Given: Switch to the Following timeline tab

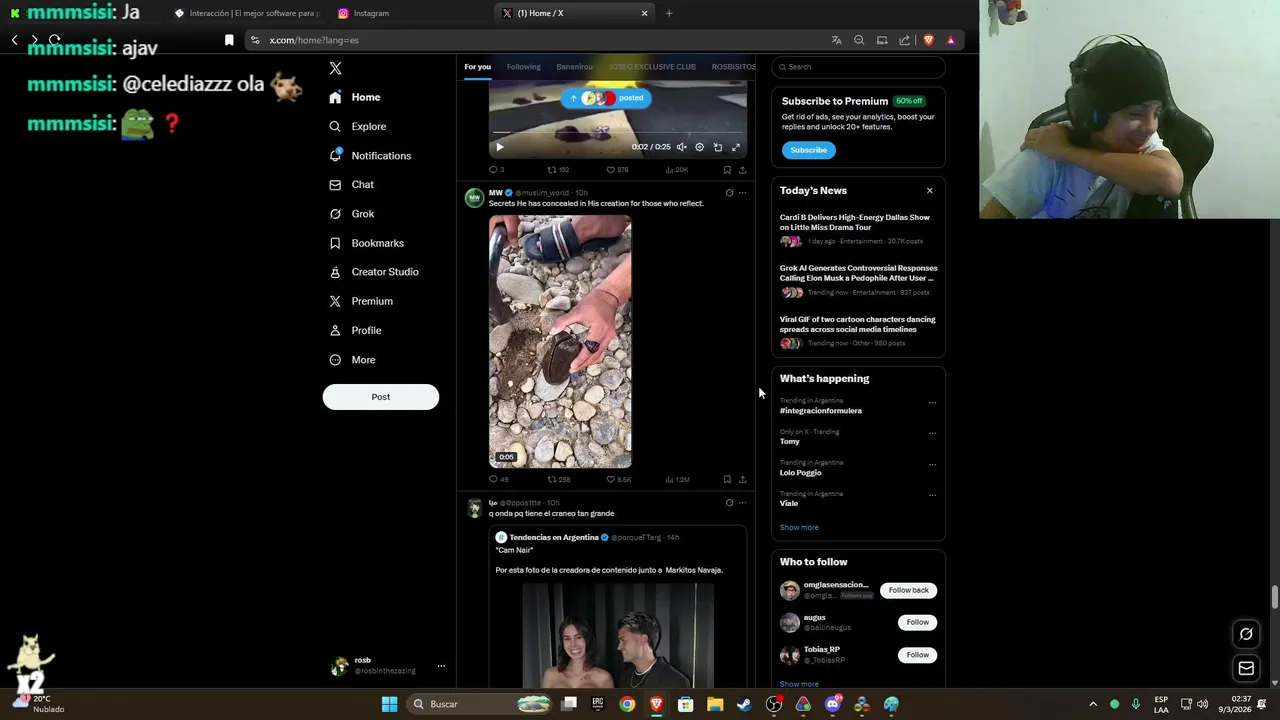Looking at the screenshot, I should [x=523, y=67].
